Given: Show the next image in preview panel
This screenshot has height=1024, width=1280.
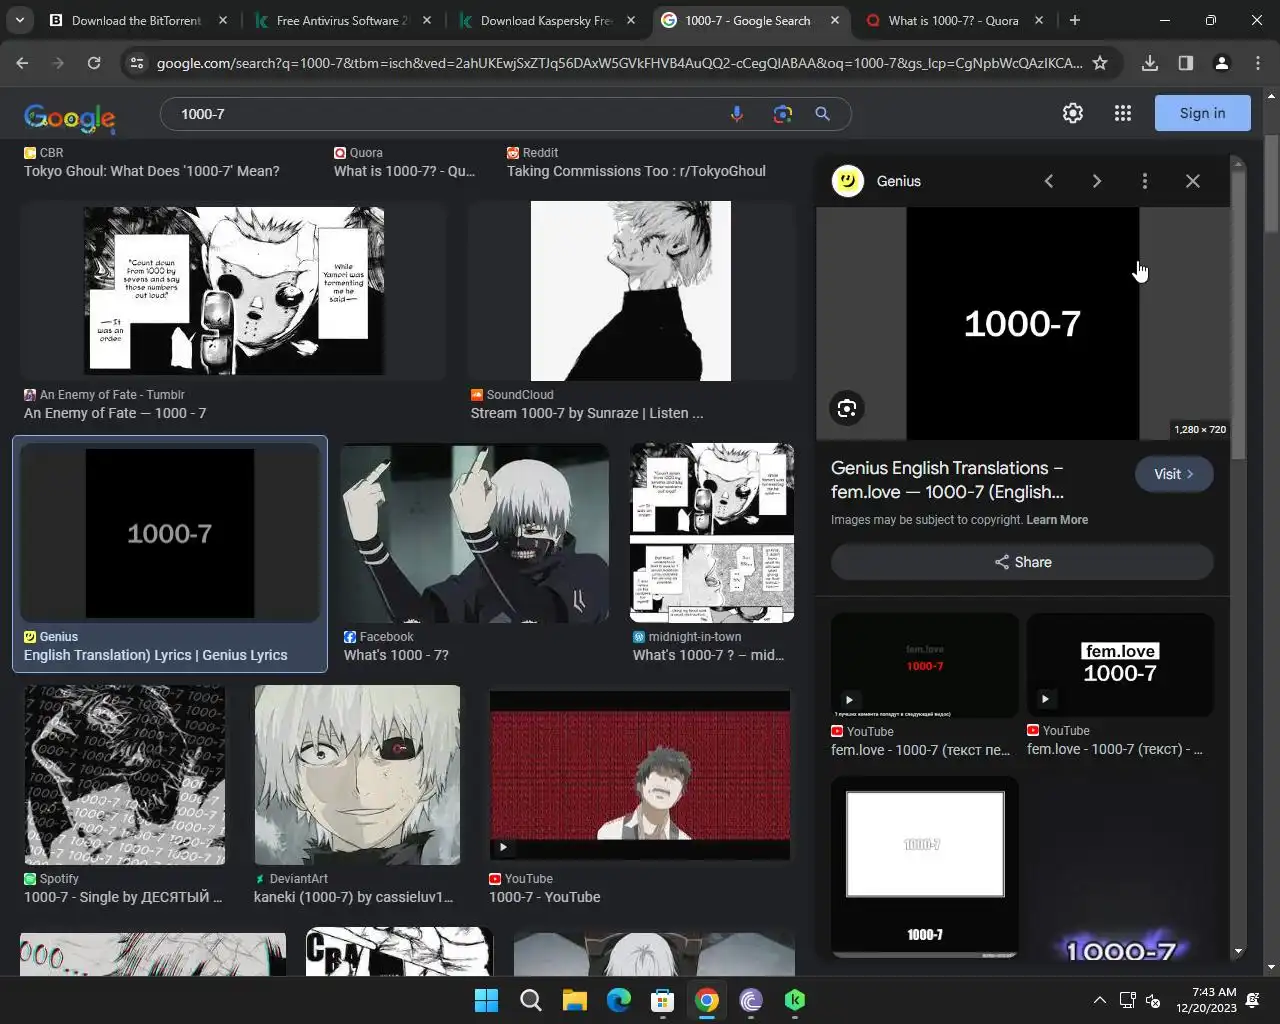Looking at the screenshot, I should pos(1097,181).
